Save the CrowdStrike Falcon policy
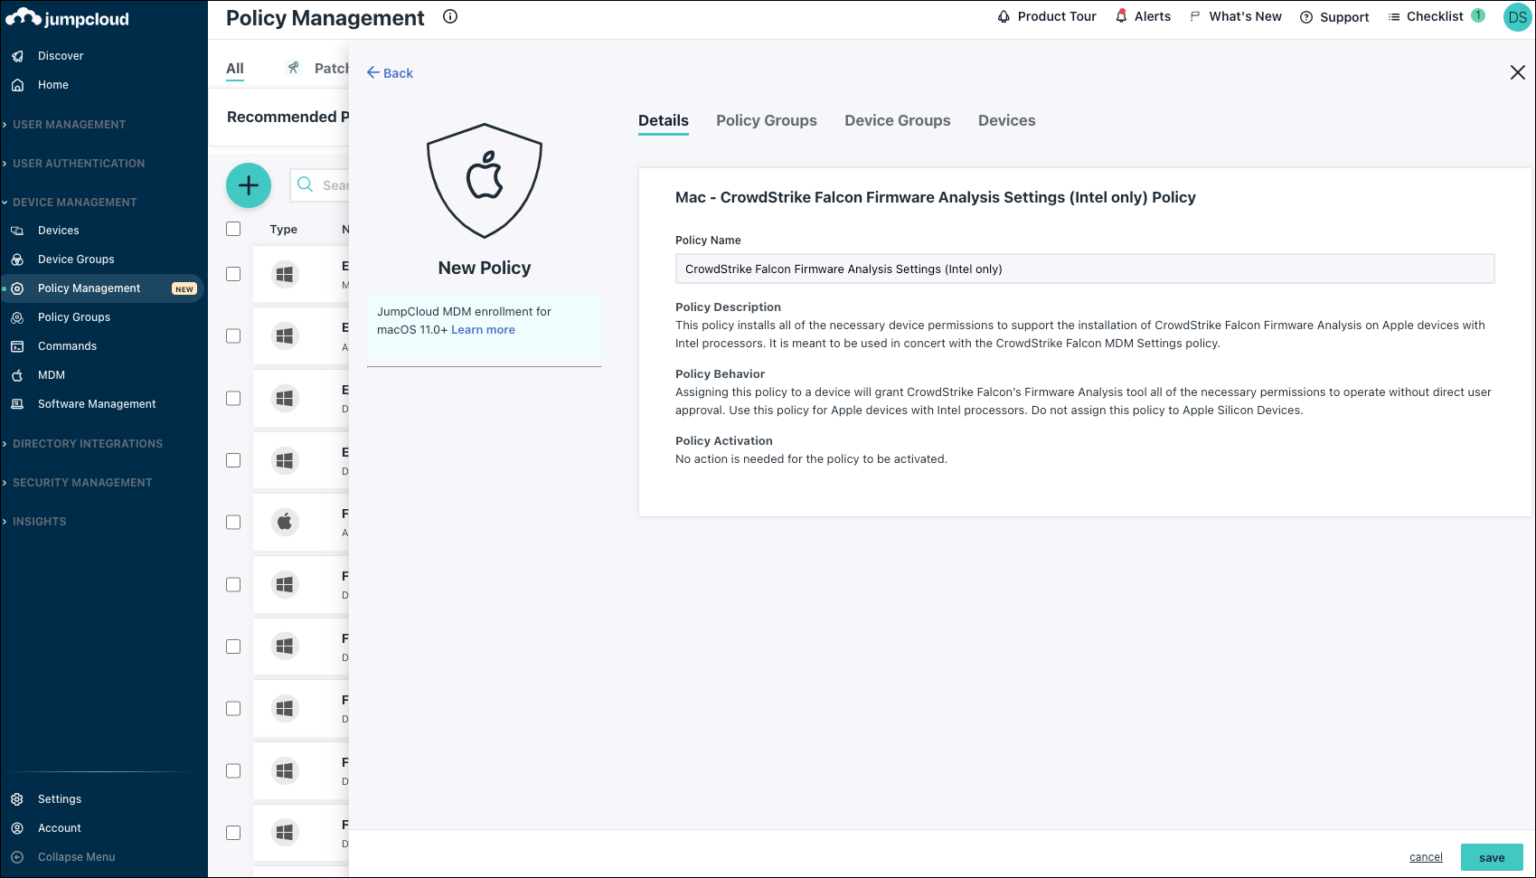Image resolution: width=1536 pixels, height=878 pixels. pyautogui.click(x=1491, y=857)
